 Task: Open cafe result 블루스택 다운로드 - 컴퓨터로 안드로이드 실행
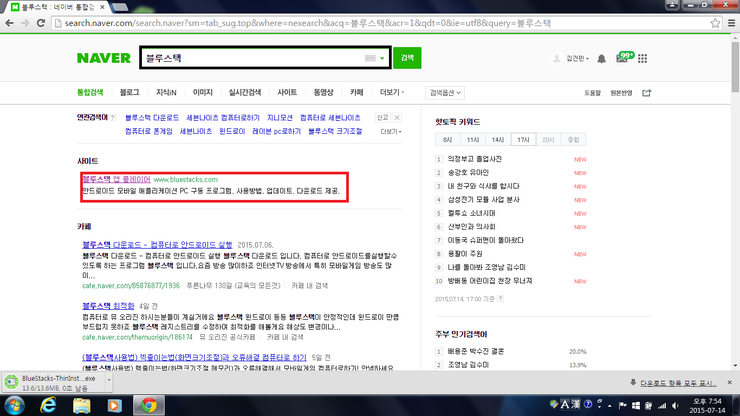coord(157,245)
